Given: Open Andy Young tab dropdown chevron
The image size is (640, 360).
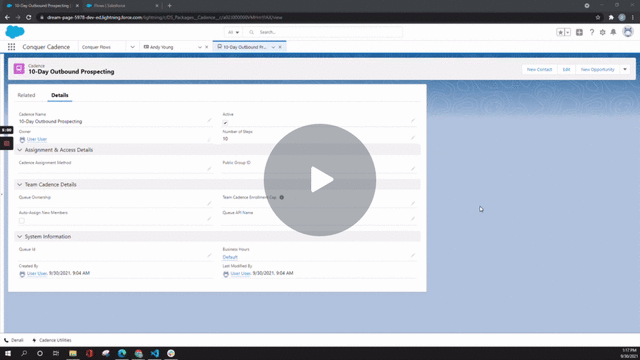Looking at the screenshot, I should pyautogui.click(x=200, y=47).
